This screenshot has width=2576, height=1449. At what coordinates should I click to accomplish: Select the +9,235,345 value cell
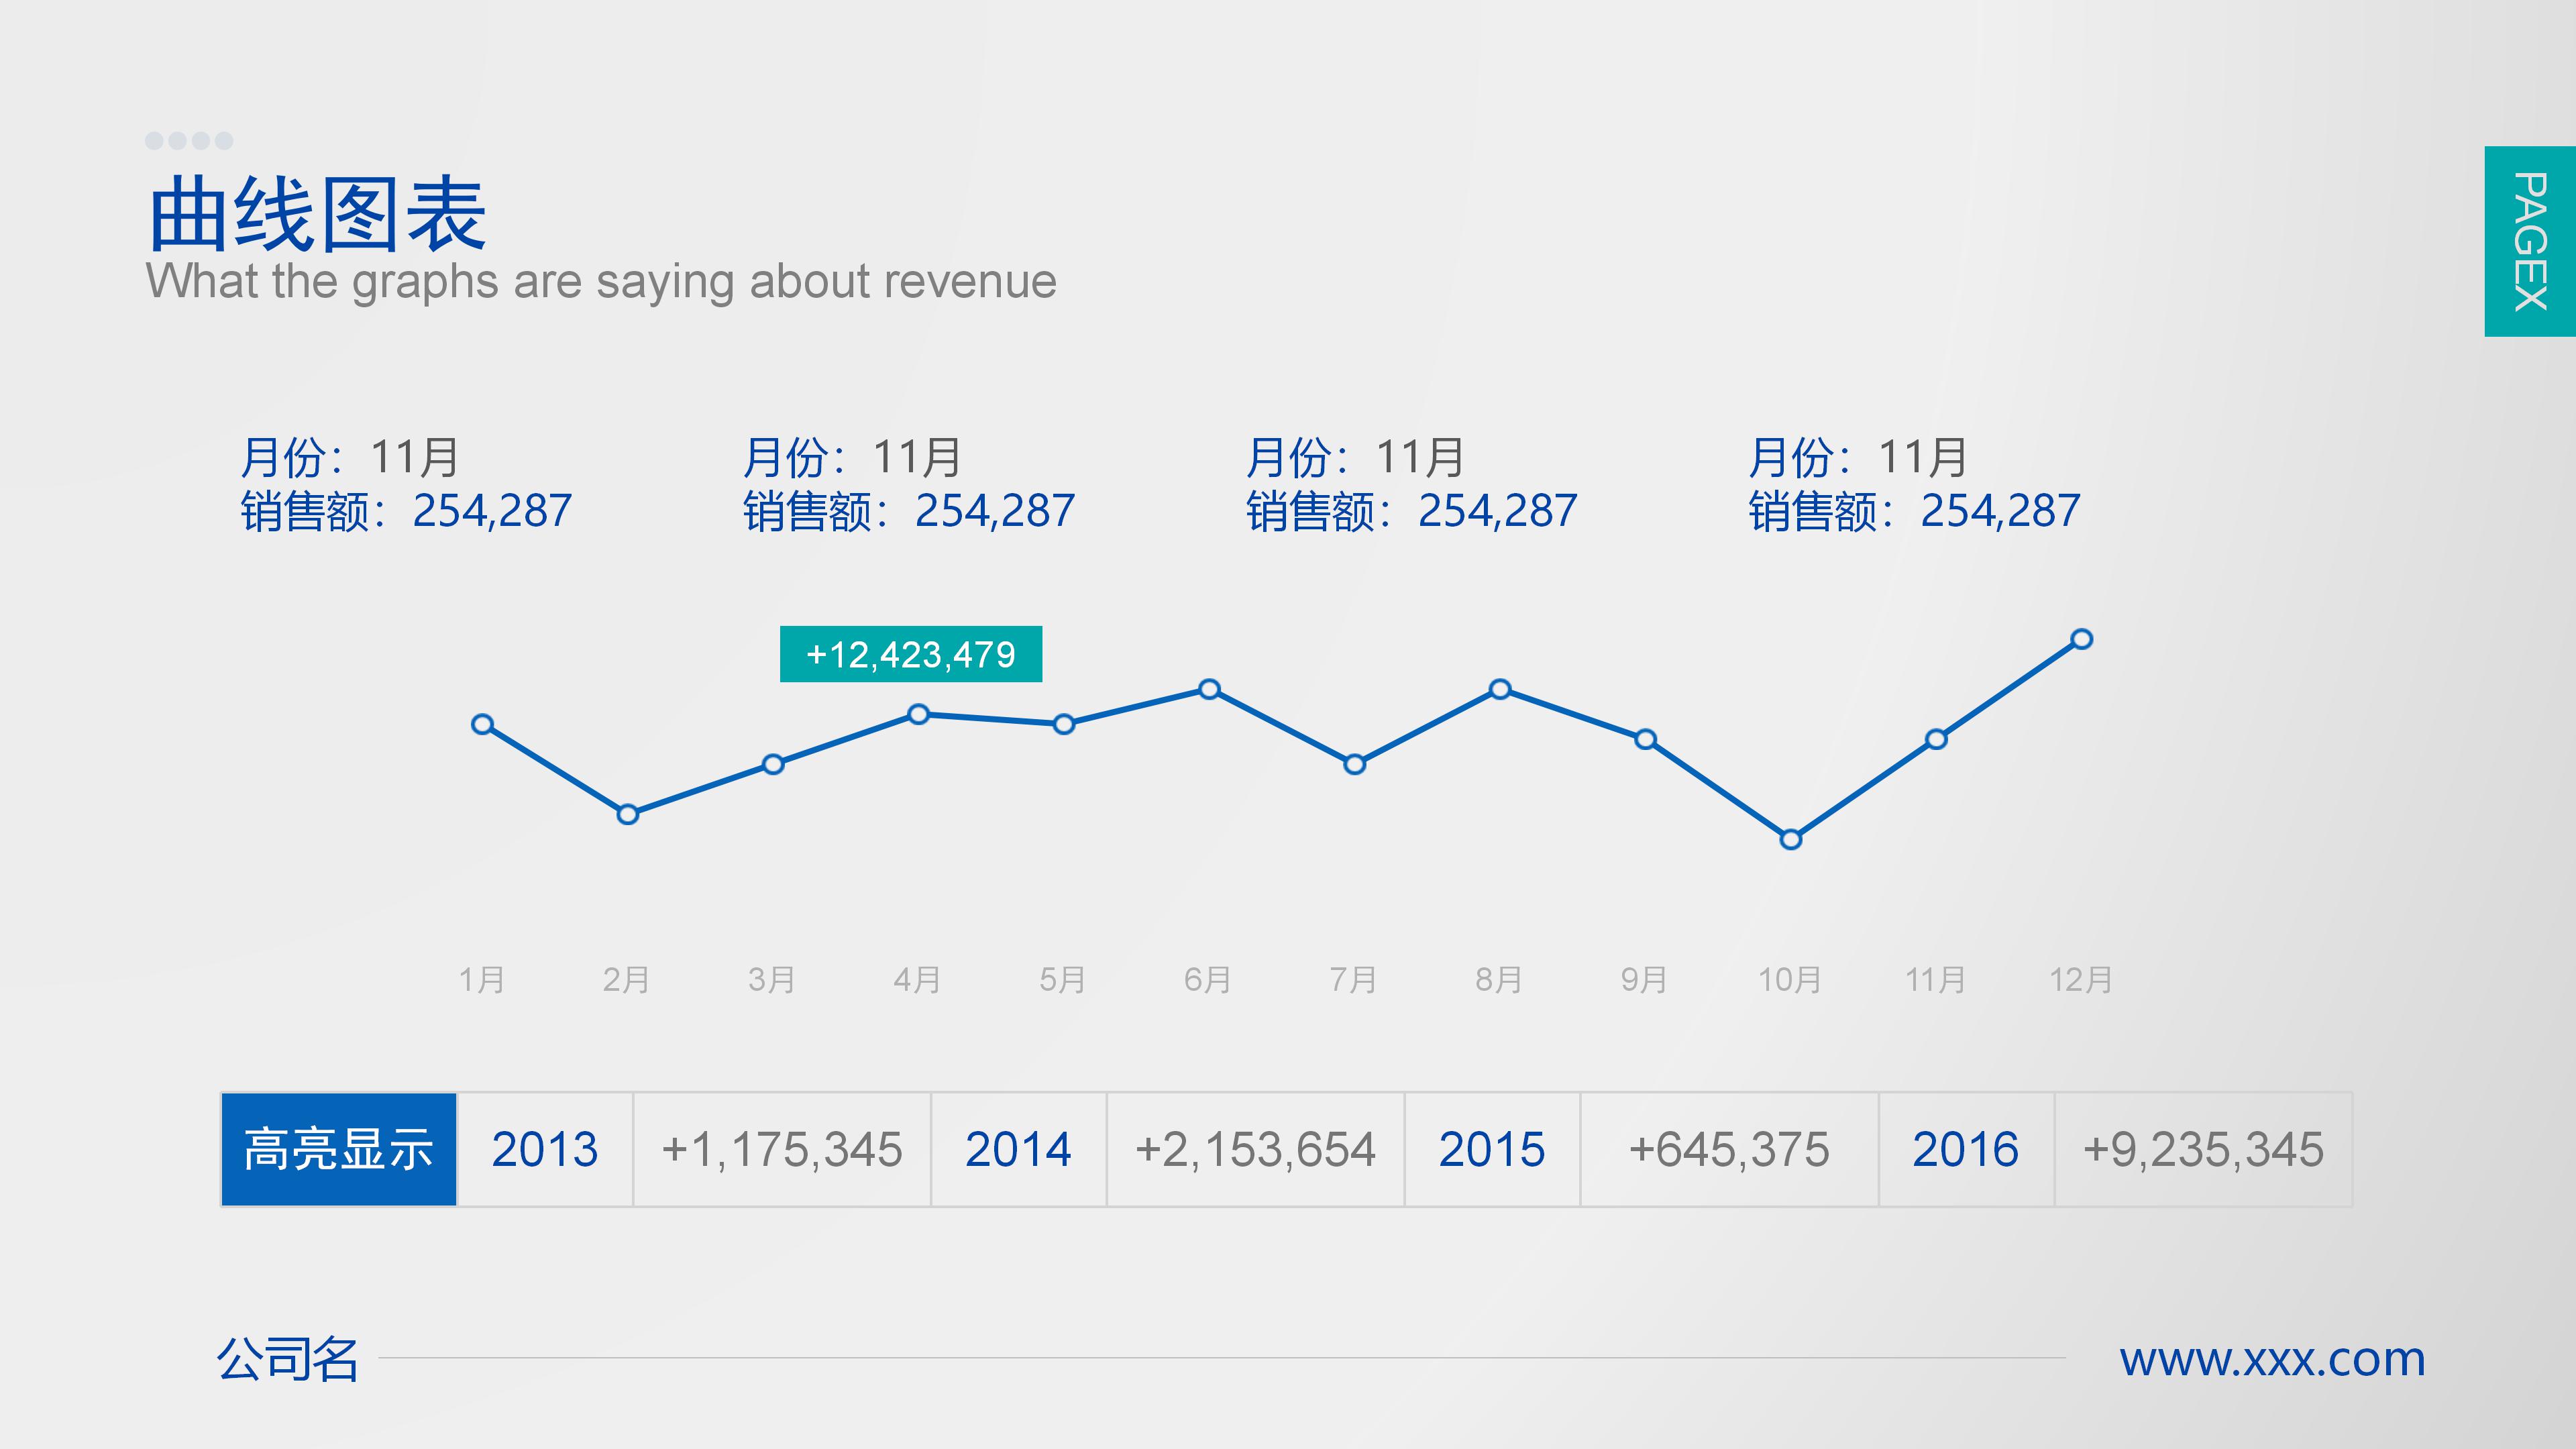click(2202, 1149)
